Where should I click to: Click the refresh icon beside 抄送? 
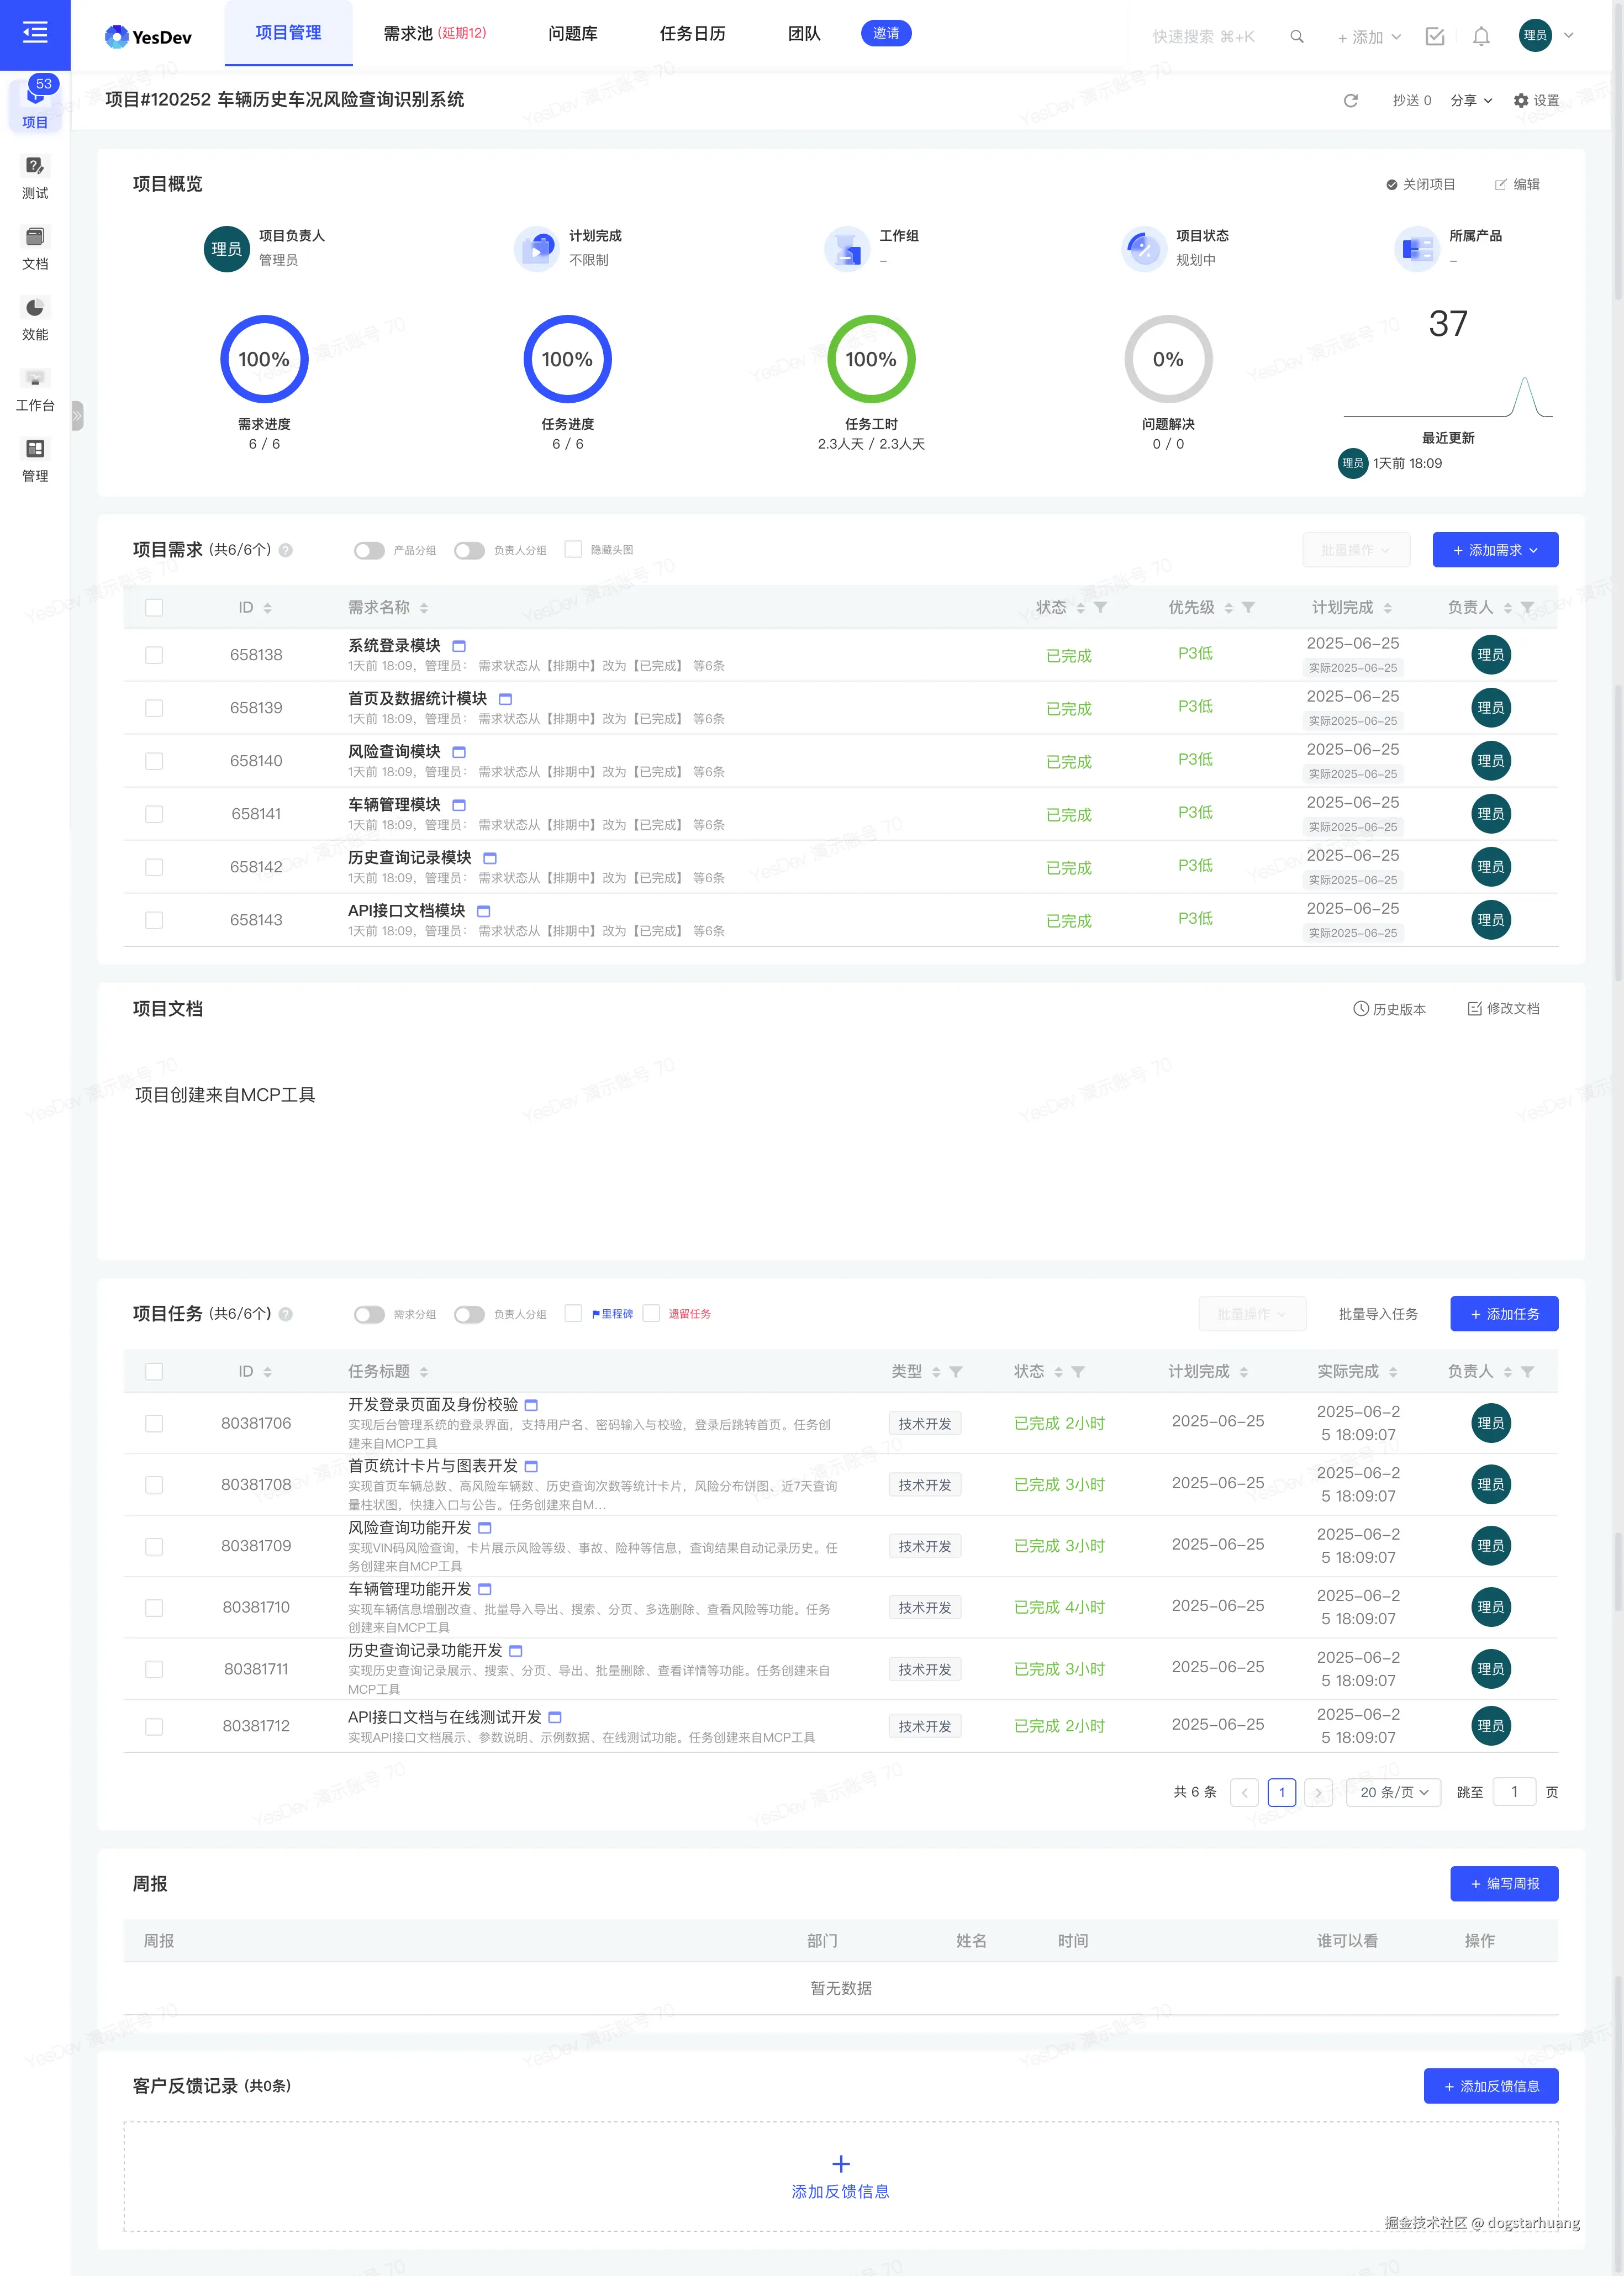tap(1350, 100)
